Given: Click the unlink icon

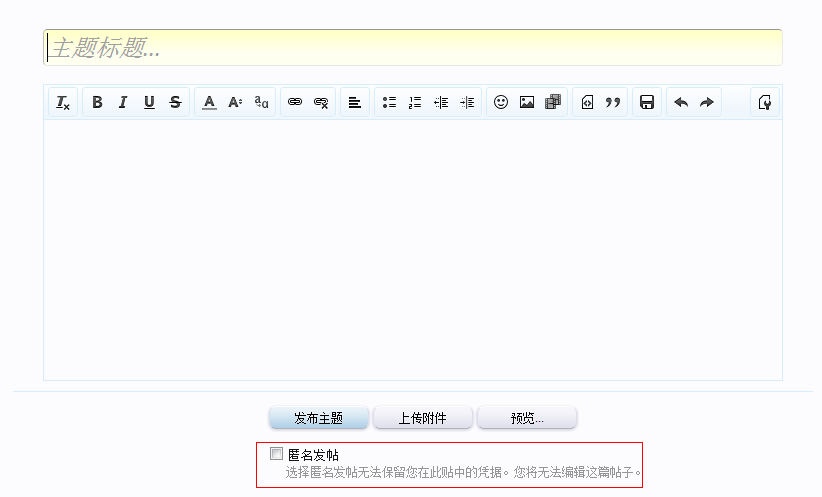Looking at the screenshot, I should point(321,102).
